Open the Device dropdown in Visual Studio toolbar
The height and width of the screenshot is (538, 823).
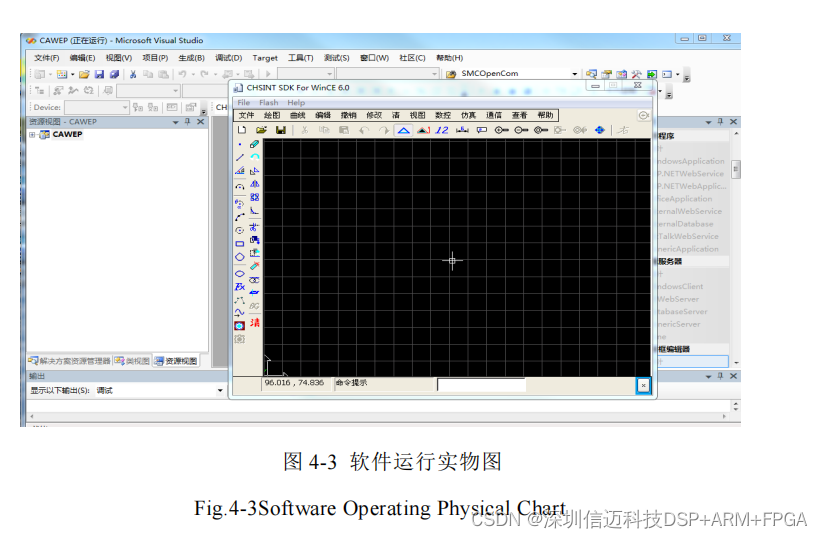pos(124,107)
